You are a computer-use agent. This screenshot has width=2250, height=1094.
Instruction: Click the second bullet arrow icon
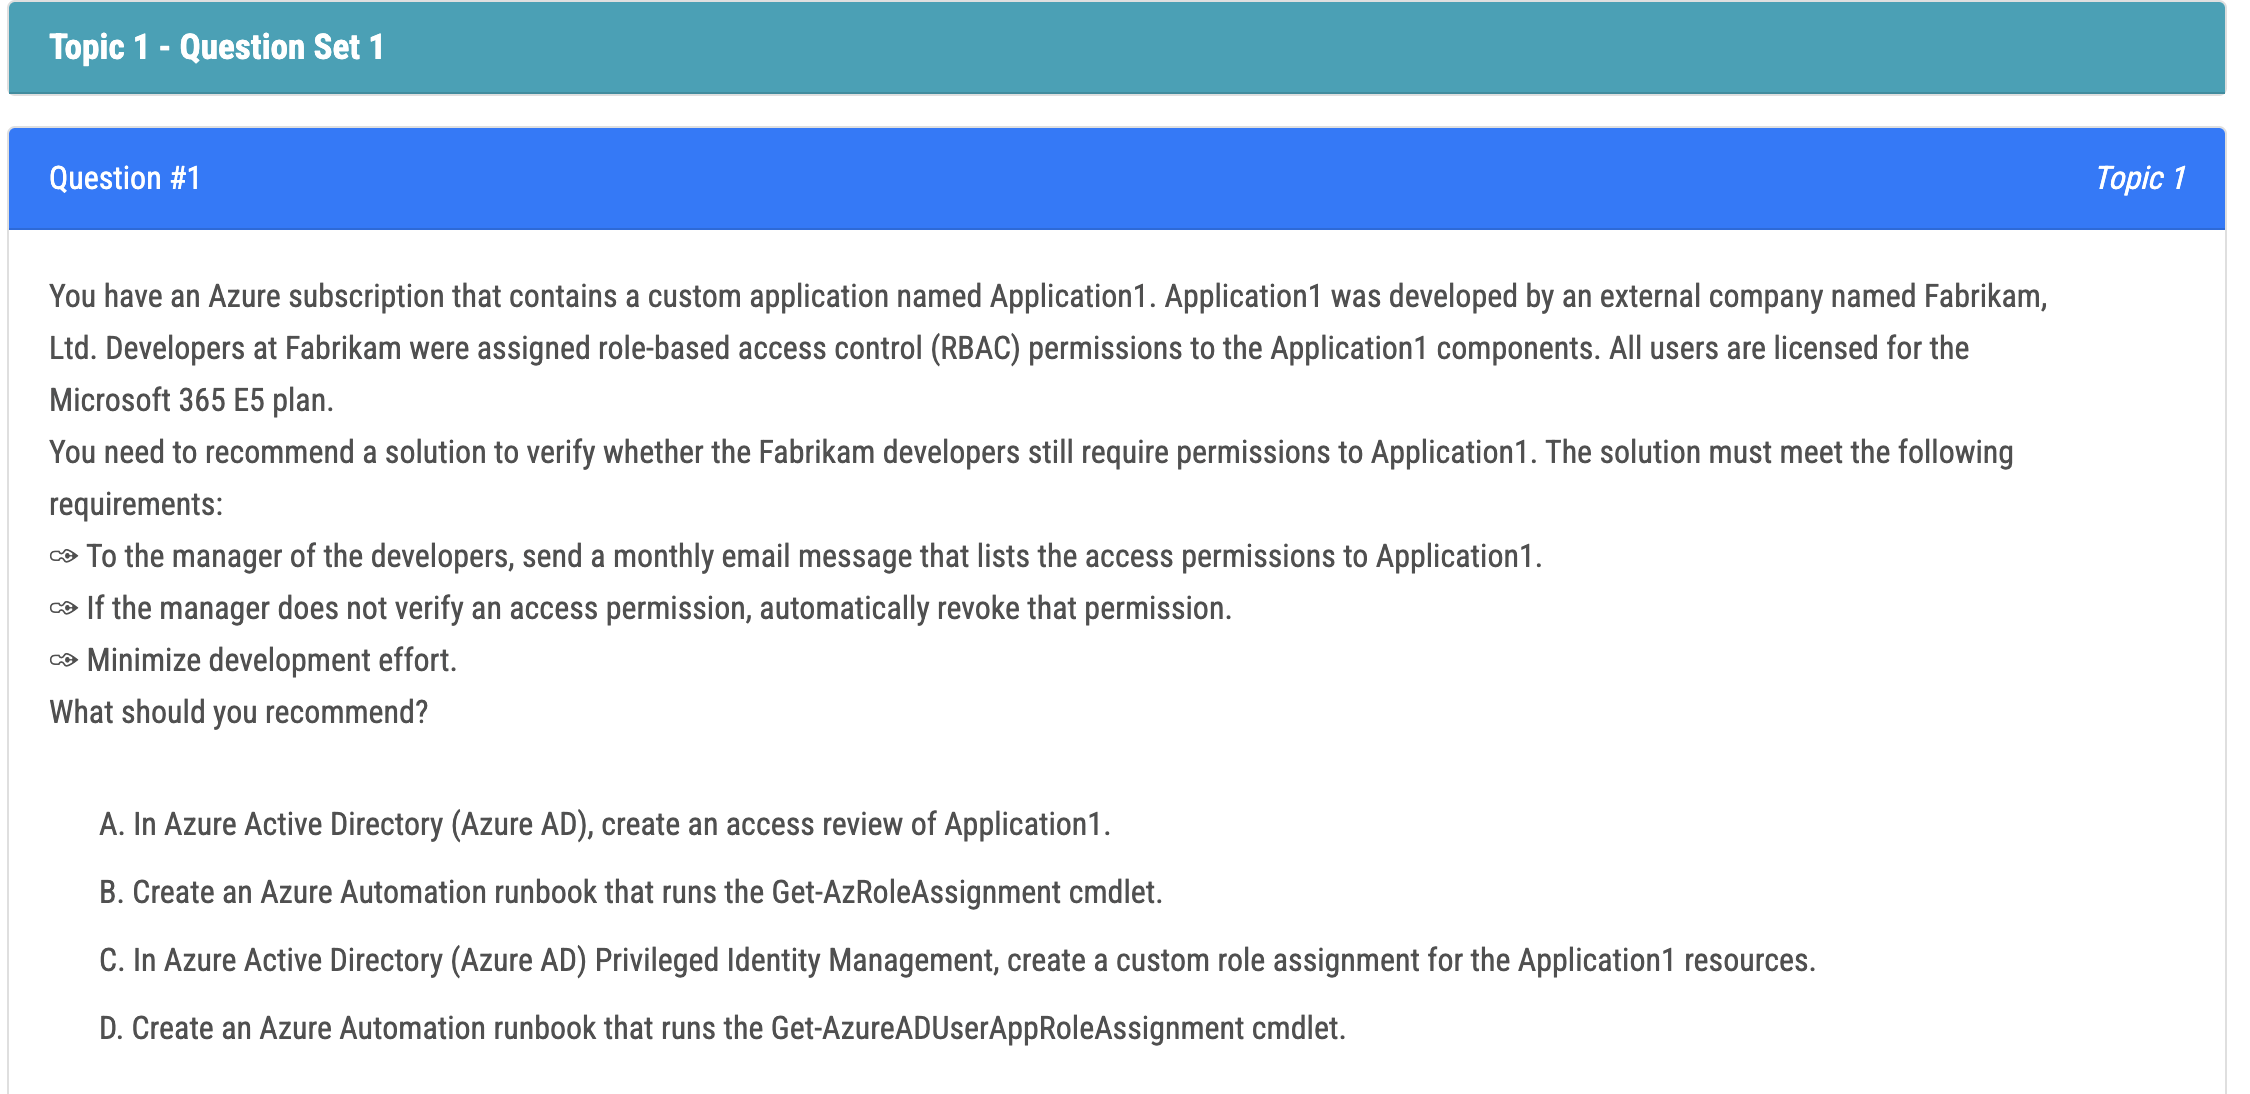coord(64,608)
